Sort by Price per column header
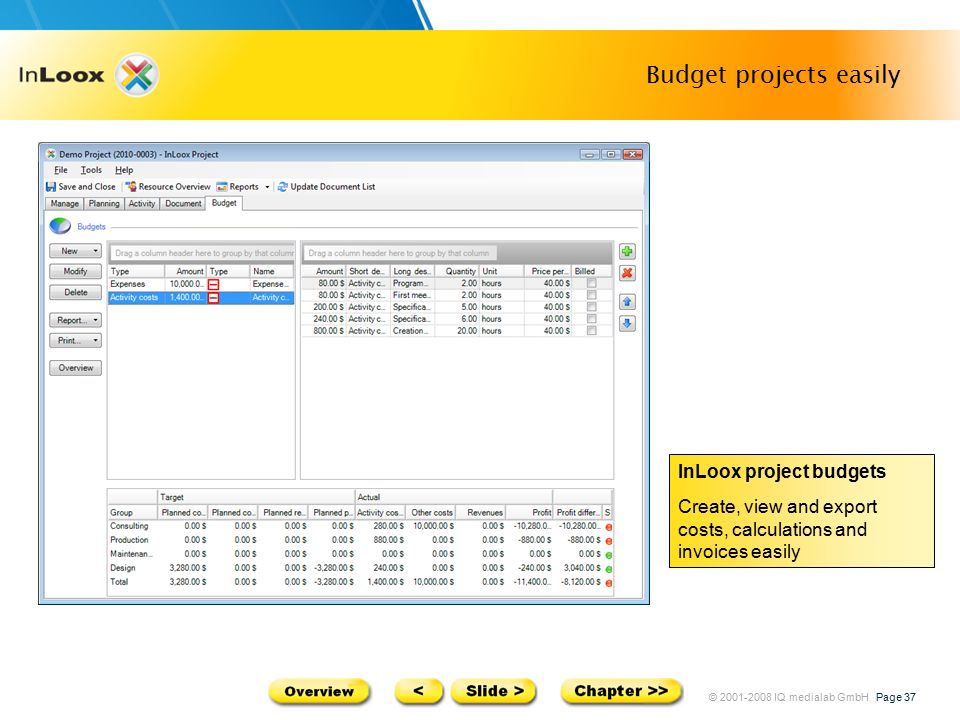Screen dimensions: 960x720 pyautogui.click(x=547, y=271)
